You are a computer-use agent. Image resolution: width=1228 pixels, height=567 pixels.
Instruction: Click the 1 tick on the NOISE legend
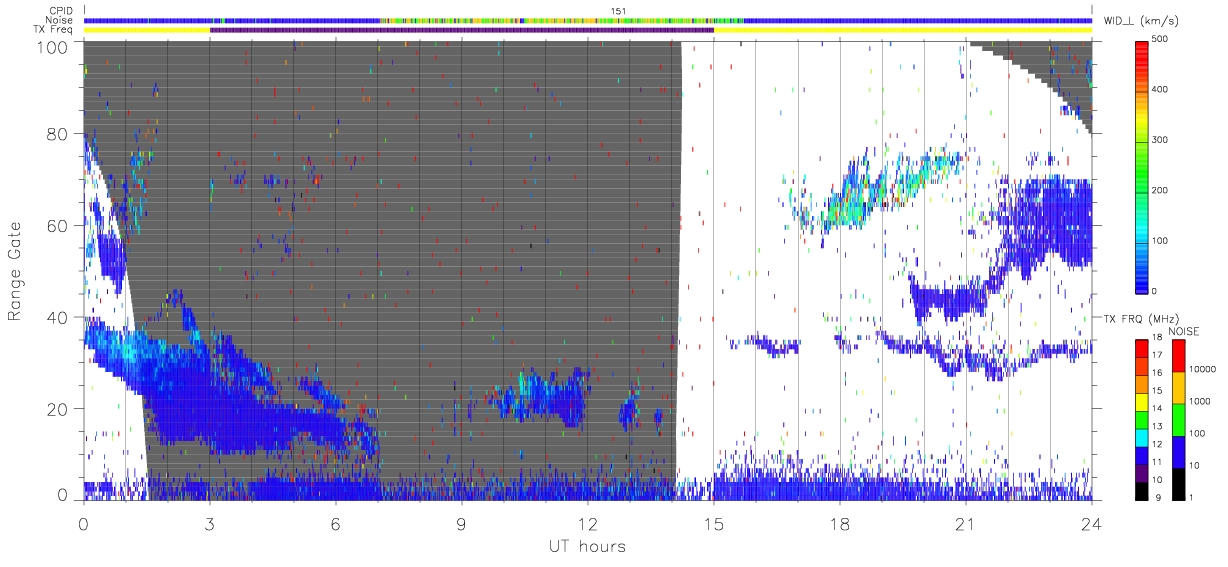click(1192, 497)
